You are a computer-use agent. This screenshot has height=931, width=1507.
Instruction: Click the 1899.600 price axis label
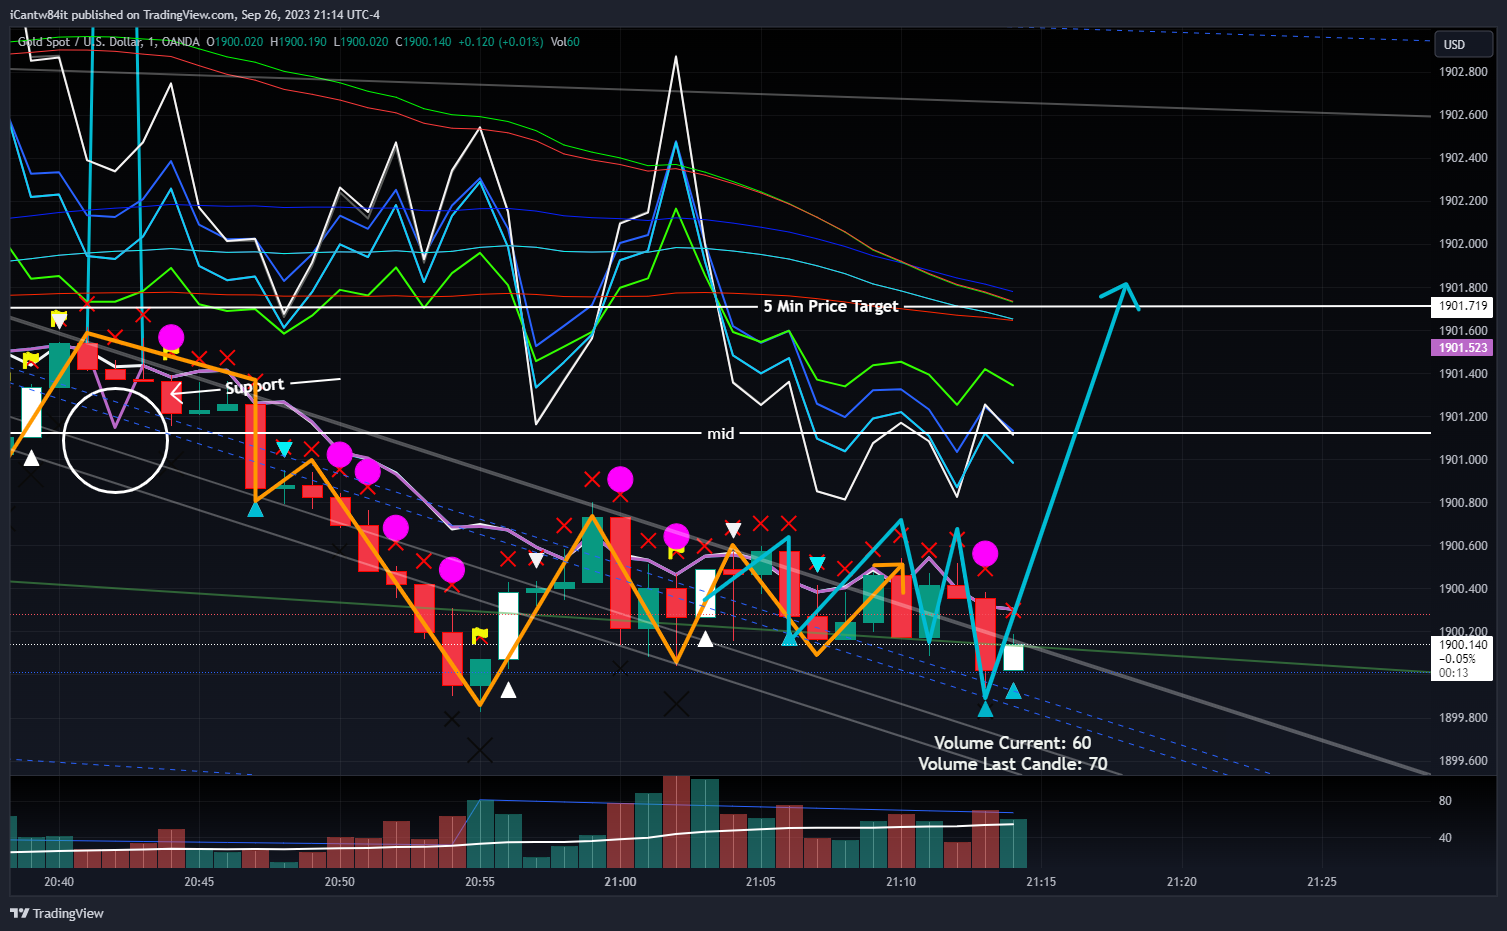pyautogui.click(x=1463, y=761)
